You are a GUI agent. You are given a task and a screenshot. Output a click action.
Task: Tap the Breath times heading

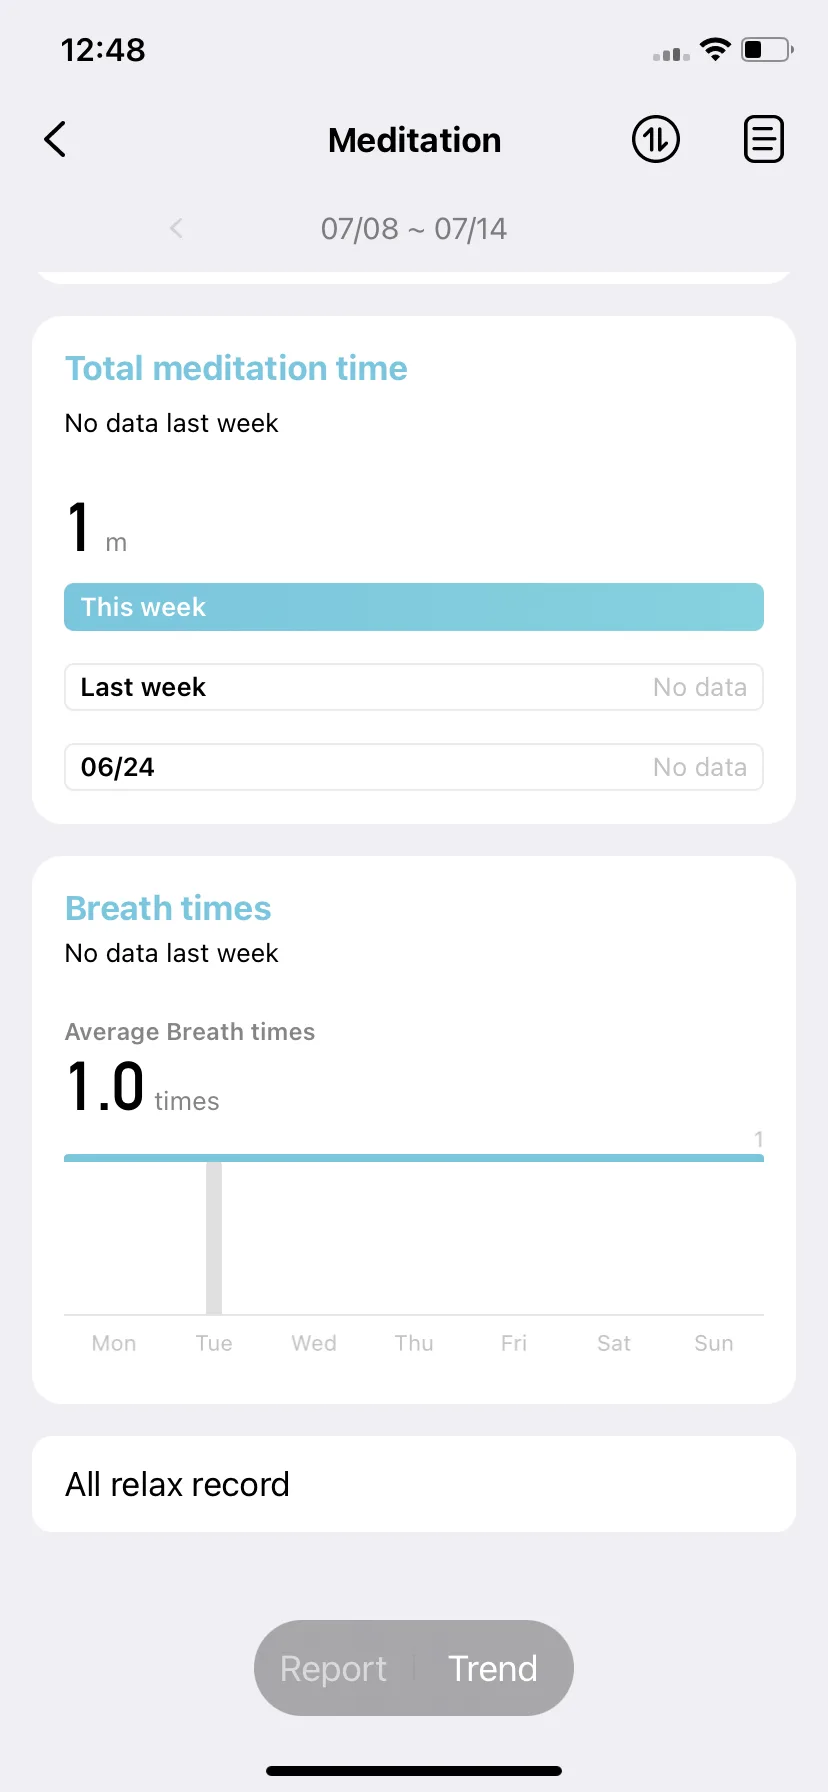(168, 908)
